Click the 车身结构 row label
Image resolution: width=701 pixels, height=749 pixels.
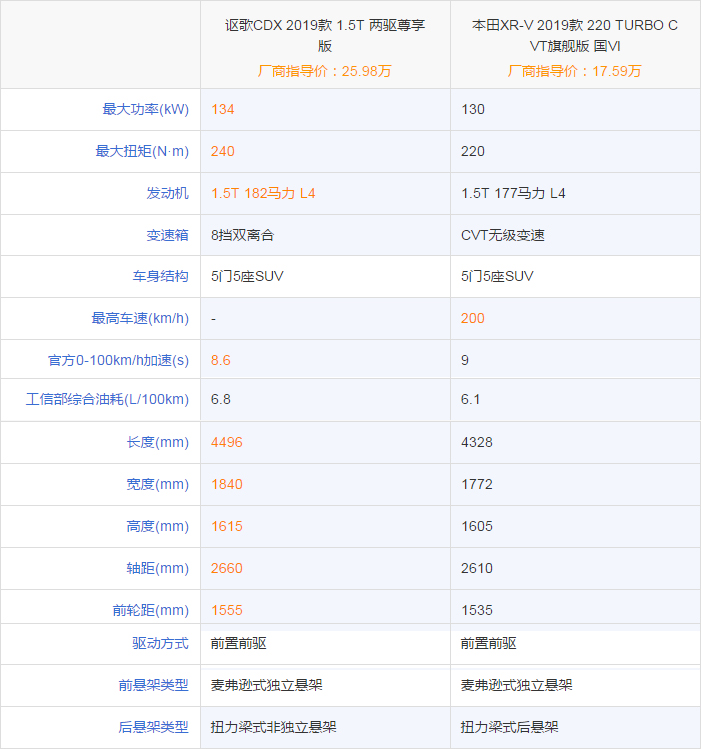pyautogui.click(x=160, y=277)
